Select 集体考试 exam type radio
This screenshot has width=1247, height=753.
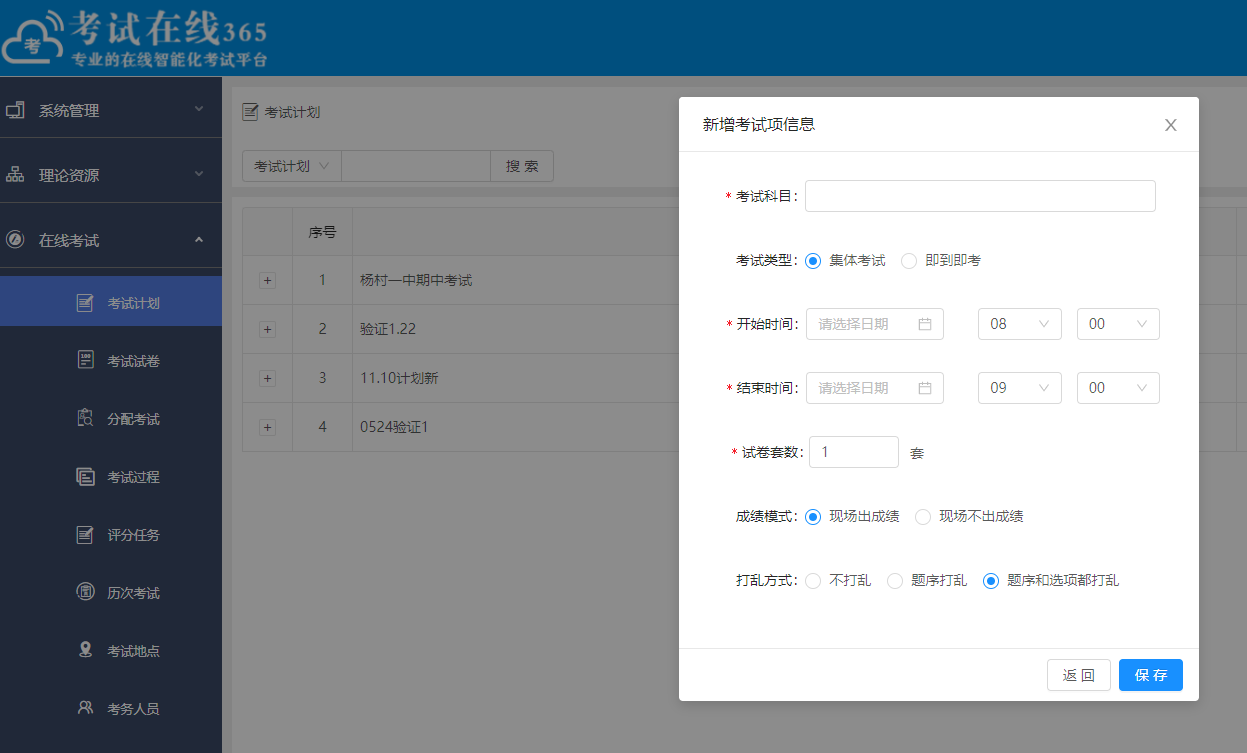(x=813, y=261)
